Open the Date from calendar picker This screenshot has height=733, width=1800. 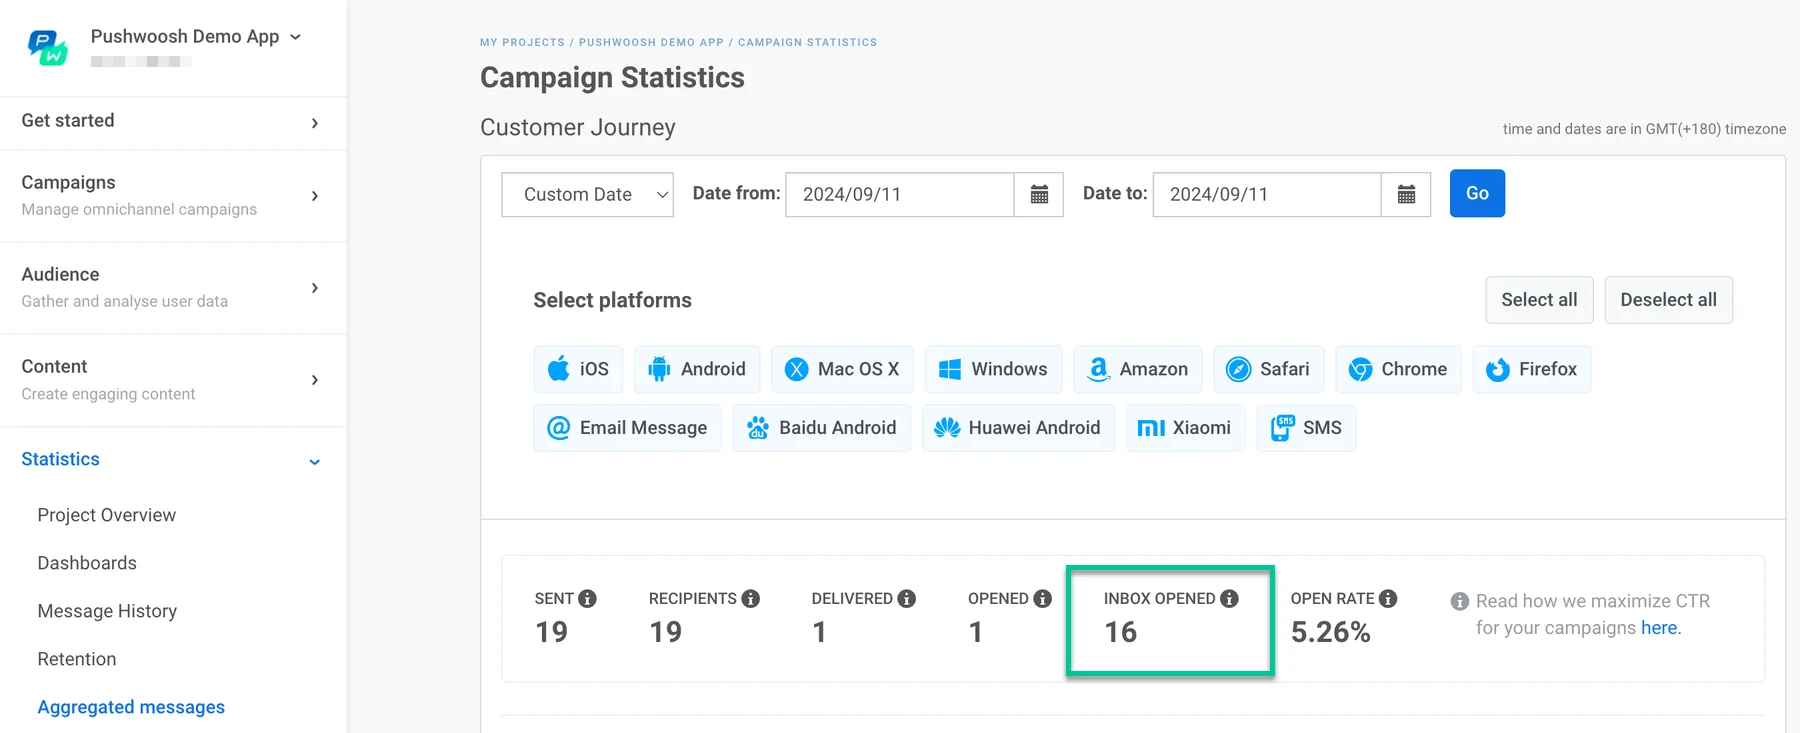pyautogui.click(x=1039, y=194)
